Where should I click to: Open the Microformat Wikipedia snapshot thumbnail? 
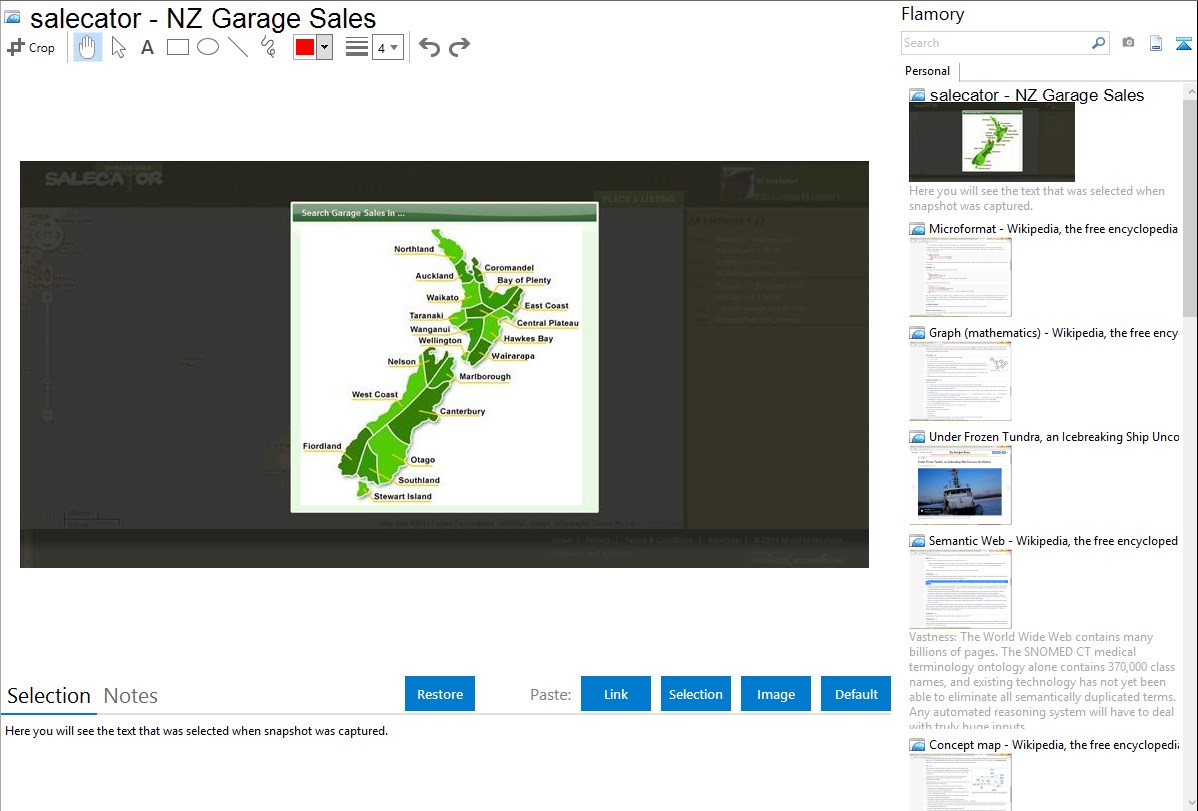point(960,277)
